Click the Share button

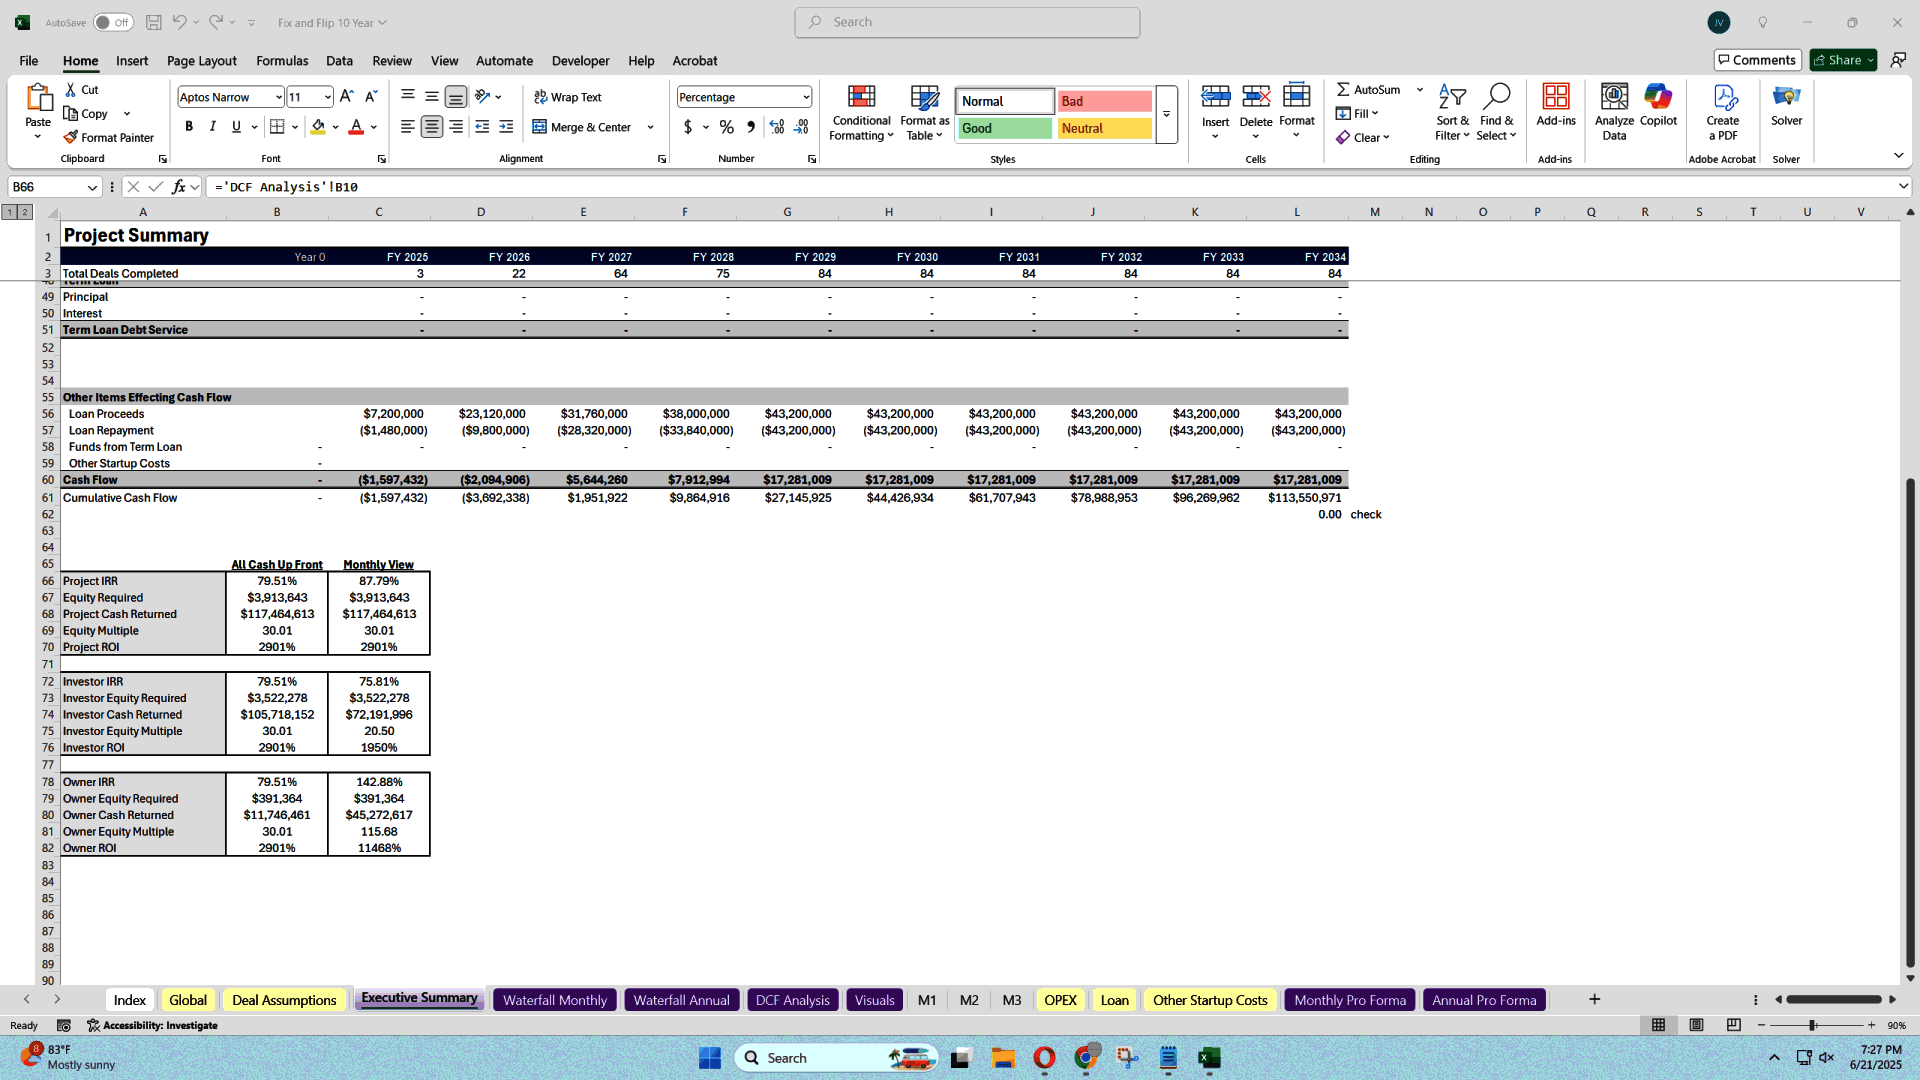(1843, 60)
